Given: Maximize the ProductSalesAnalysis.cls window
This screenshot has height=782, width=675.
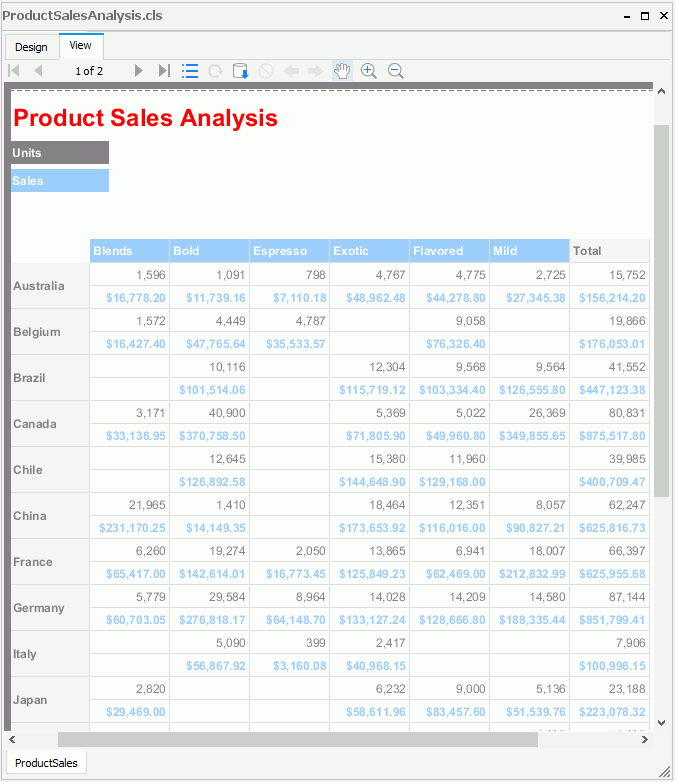Looking at the screenshot, I should pos(645,16).
